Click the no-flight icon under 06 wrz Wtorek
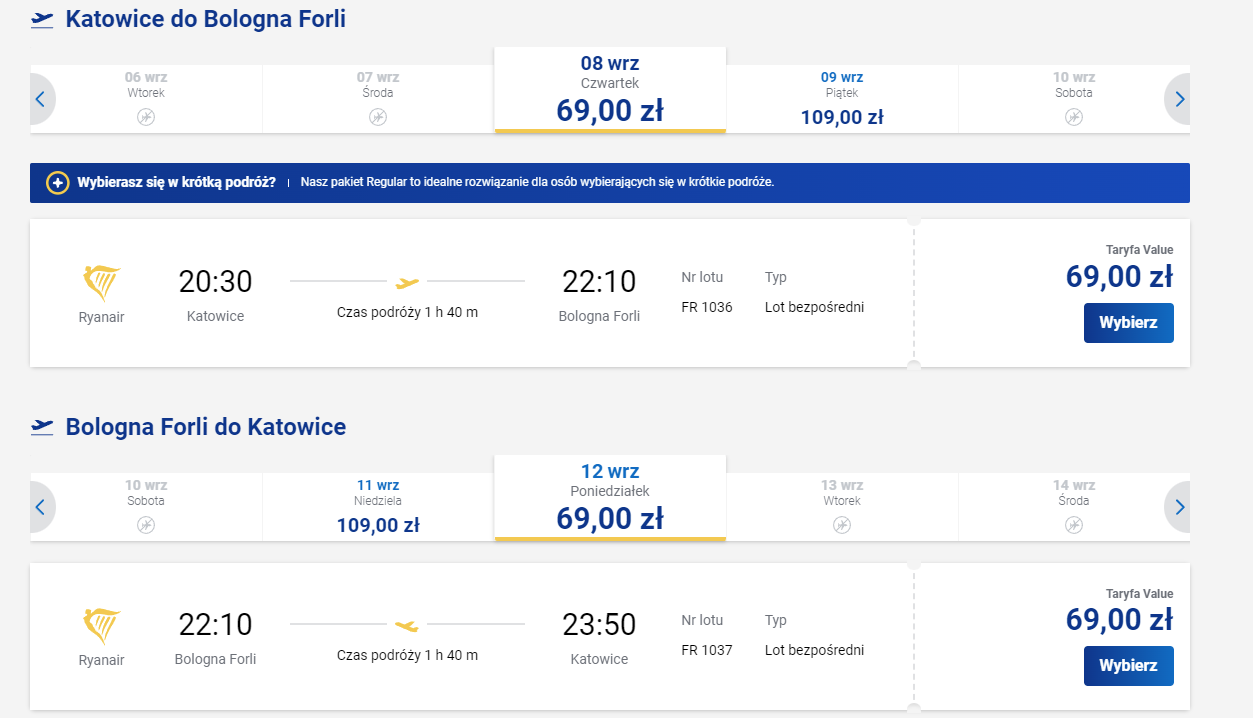 pos(146,117)
